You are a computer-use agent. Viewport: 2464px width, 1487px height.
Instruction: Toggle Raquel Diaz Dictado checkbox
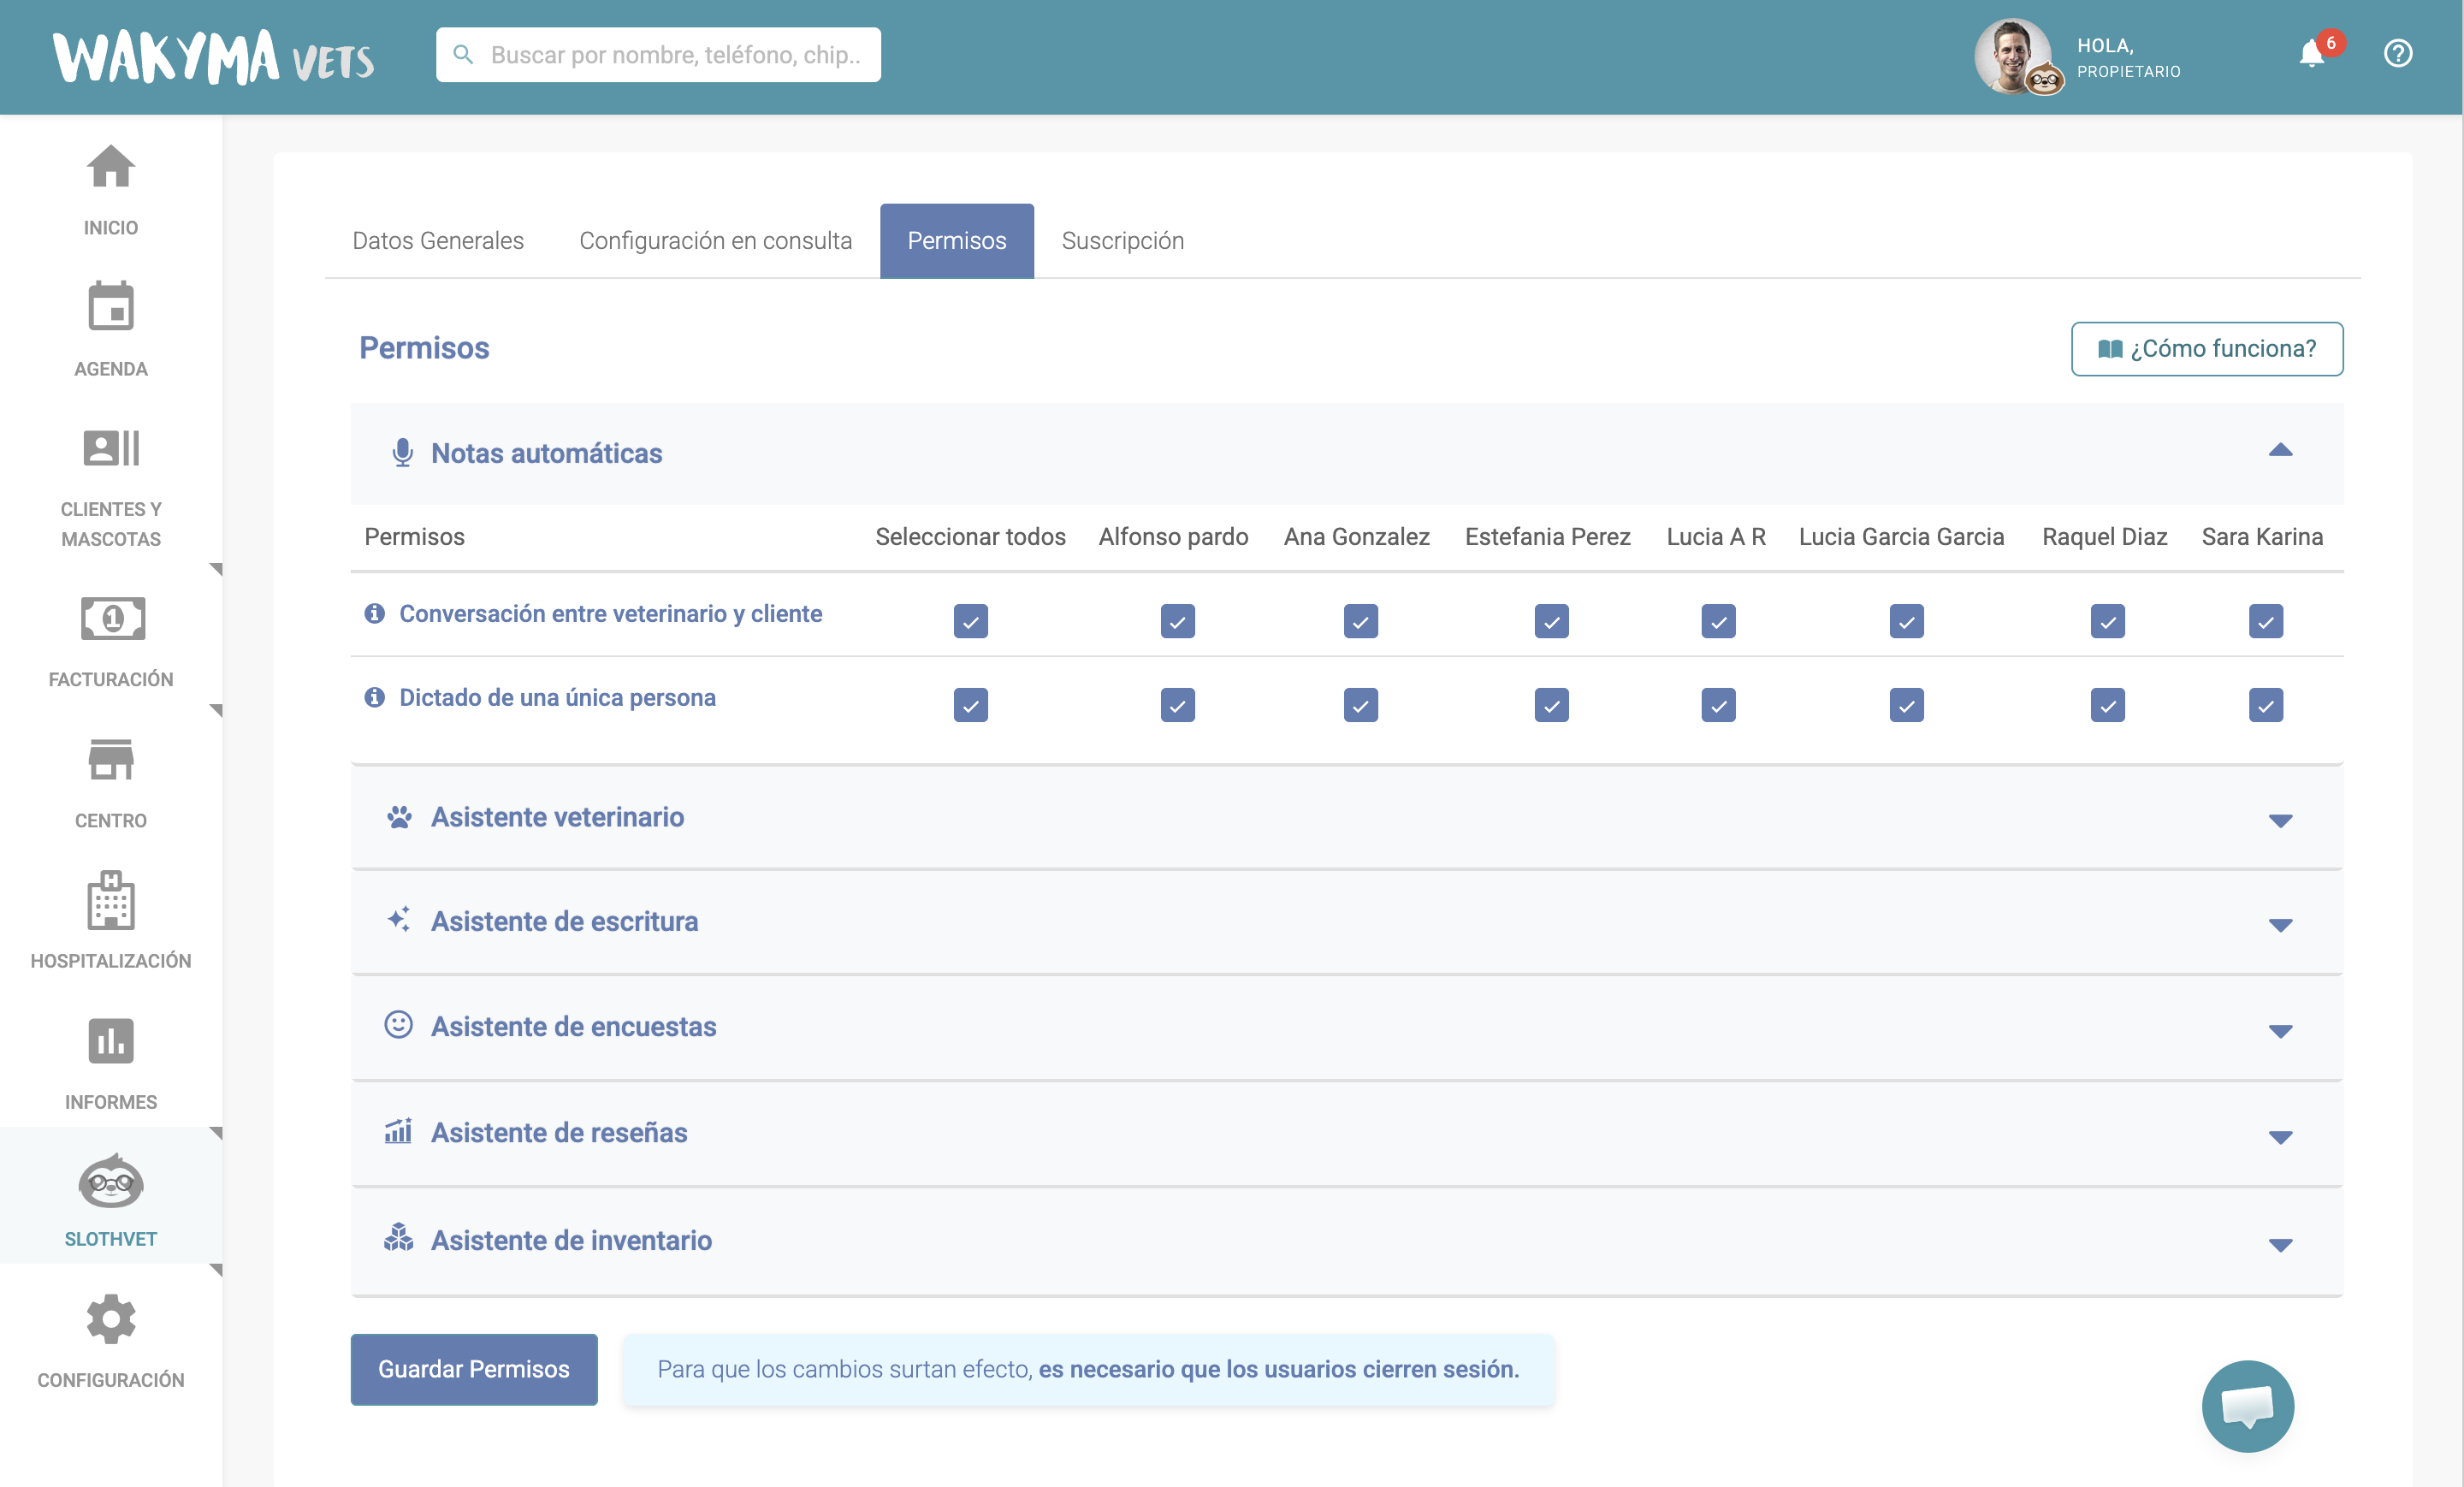2107,705
